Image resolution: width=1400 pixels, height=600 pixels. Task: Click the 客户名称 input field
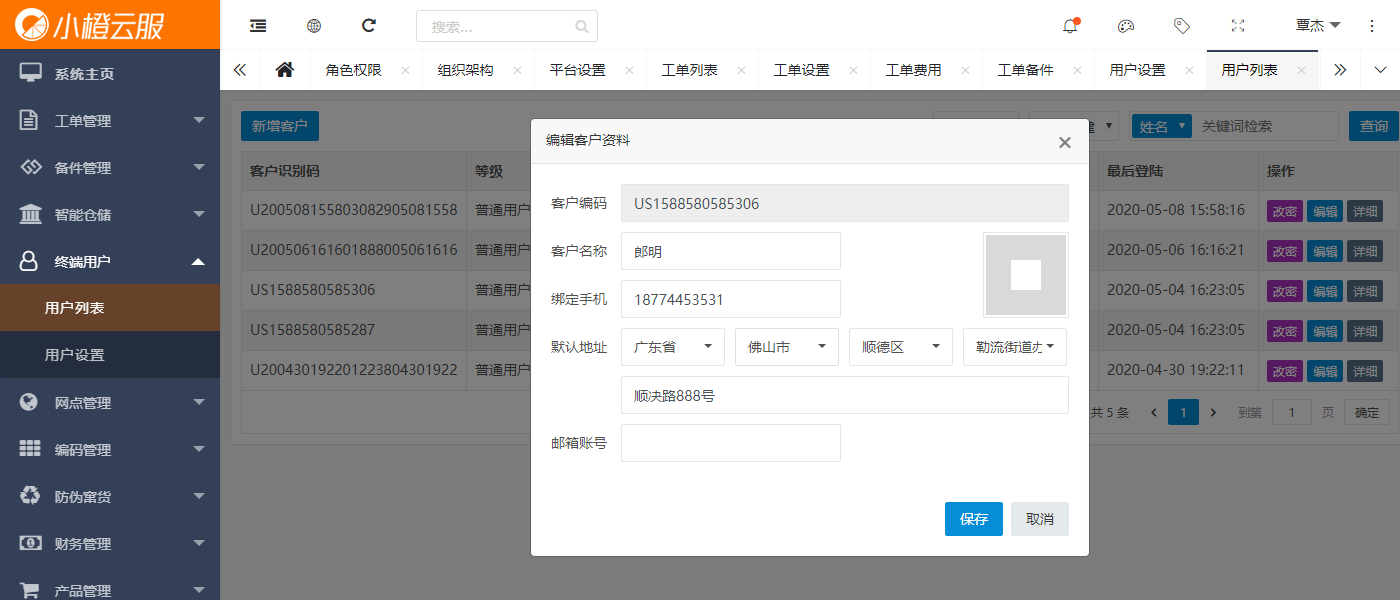[731, 251]
